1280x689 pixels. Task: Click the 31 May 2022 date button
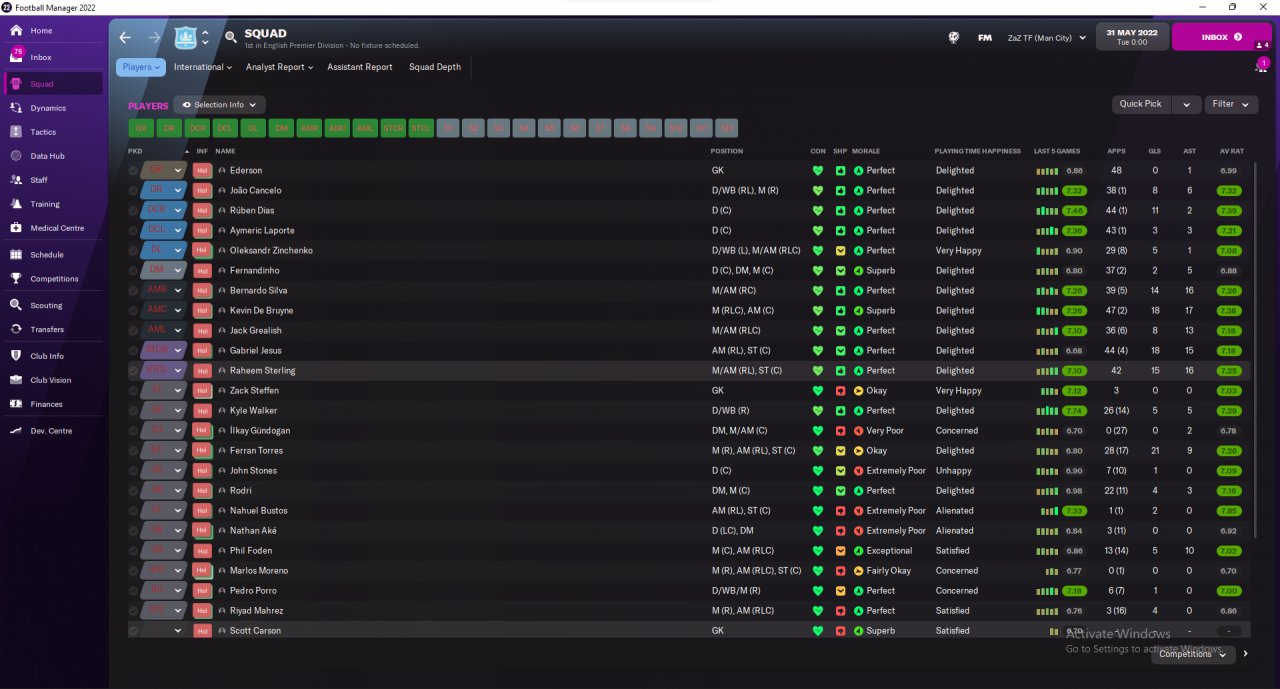1132,37
